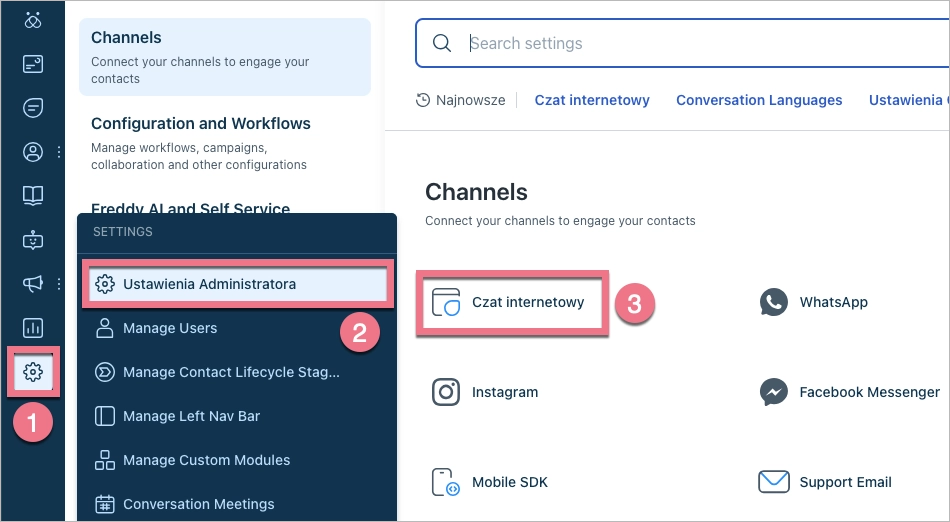Image resolution: width=950 pixels, height=522 pixels.
Task: Click the settings gear icon in sidebar
Action: point(33,371)
